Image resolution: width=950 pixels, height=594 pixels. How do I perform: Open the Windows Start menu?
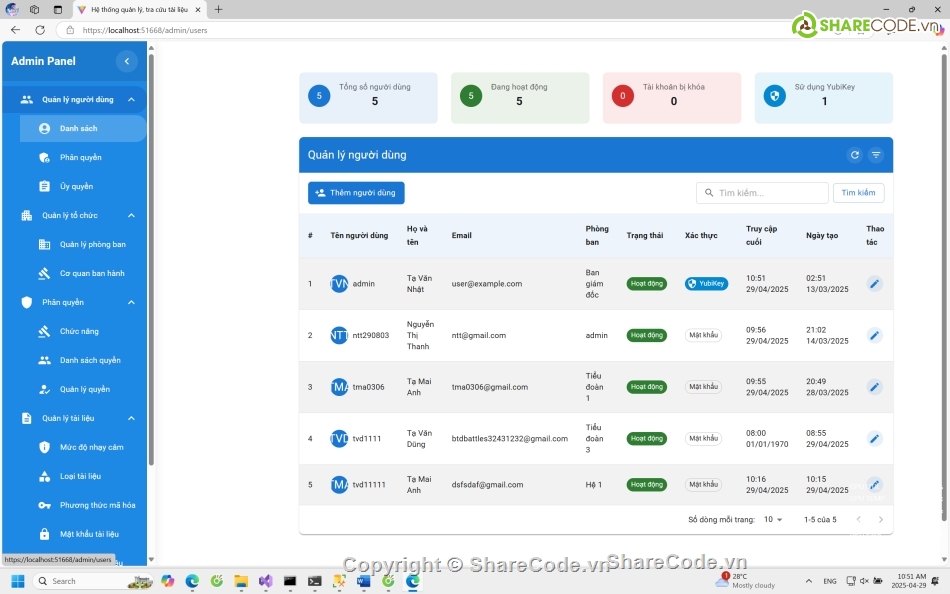18,581
